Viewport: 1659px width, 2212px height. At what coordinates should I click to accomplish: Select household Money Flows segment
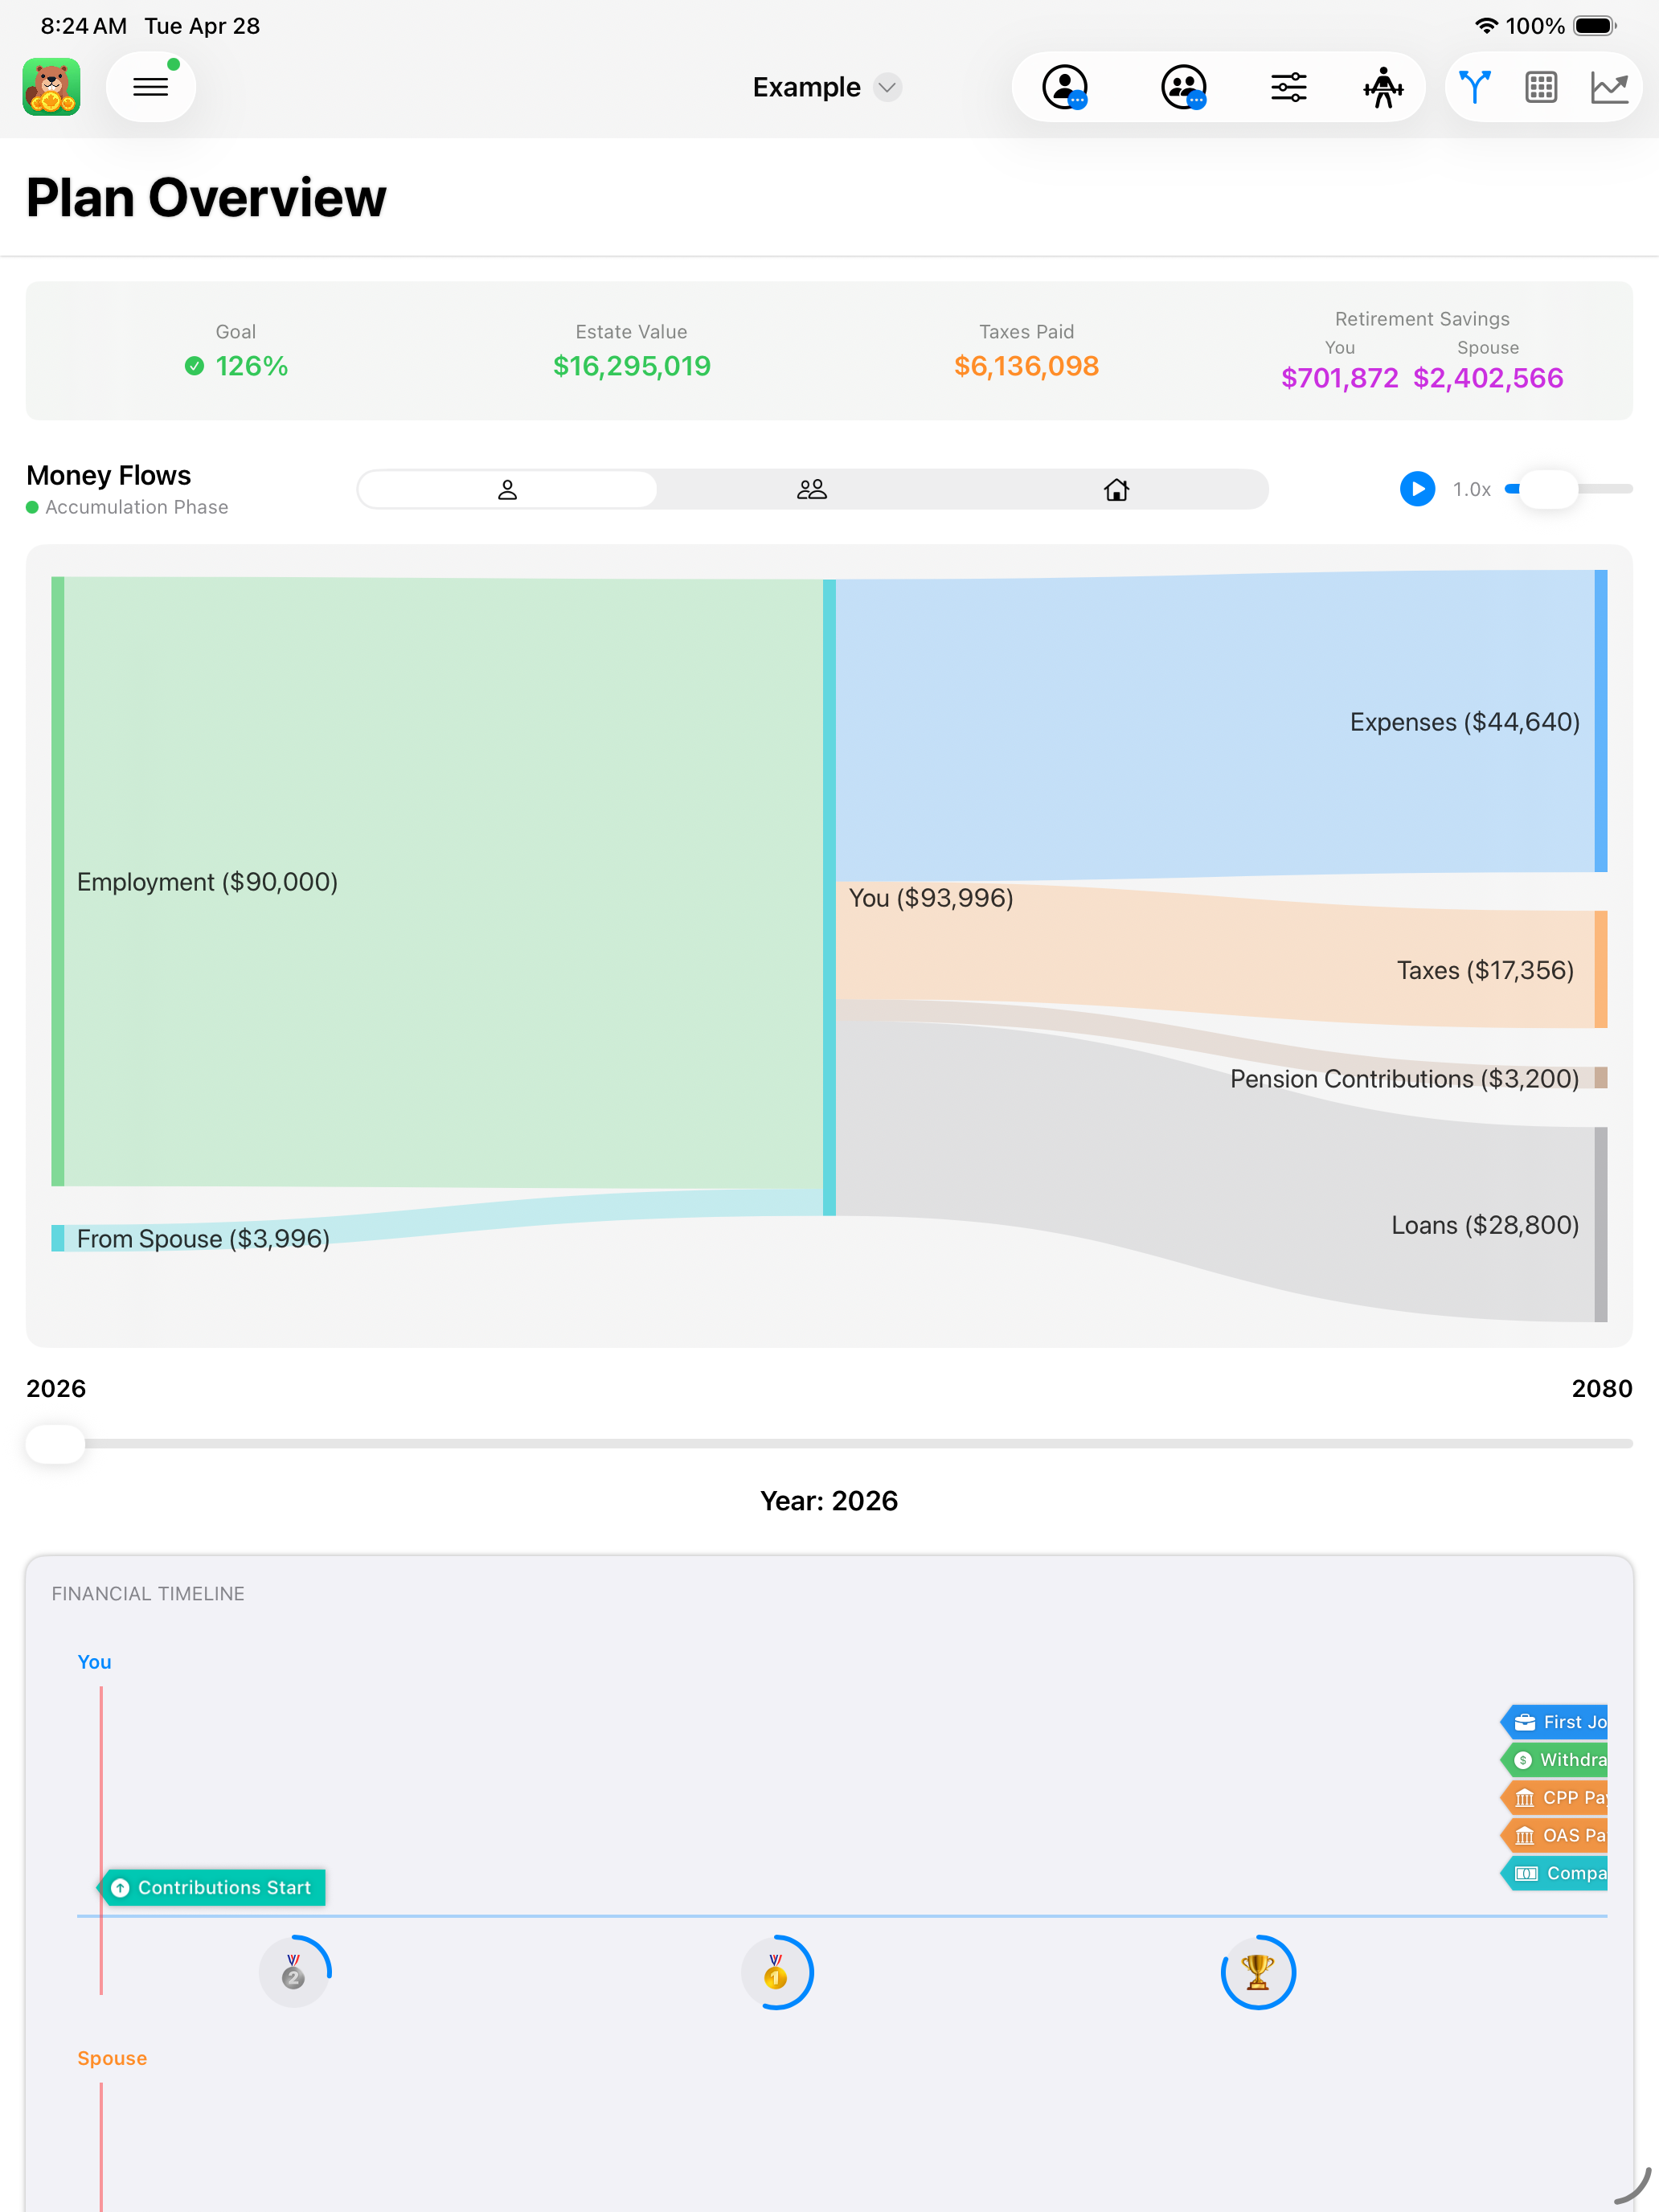click(x=1116, y=489)
